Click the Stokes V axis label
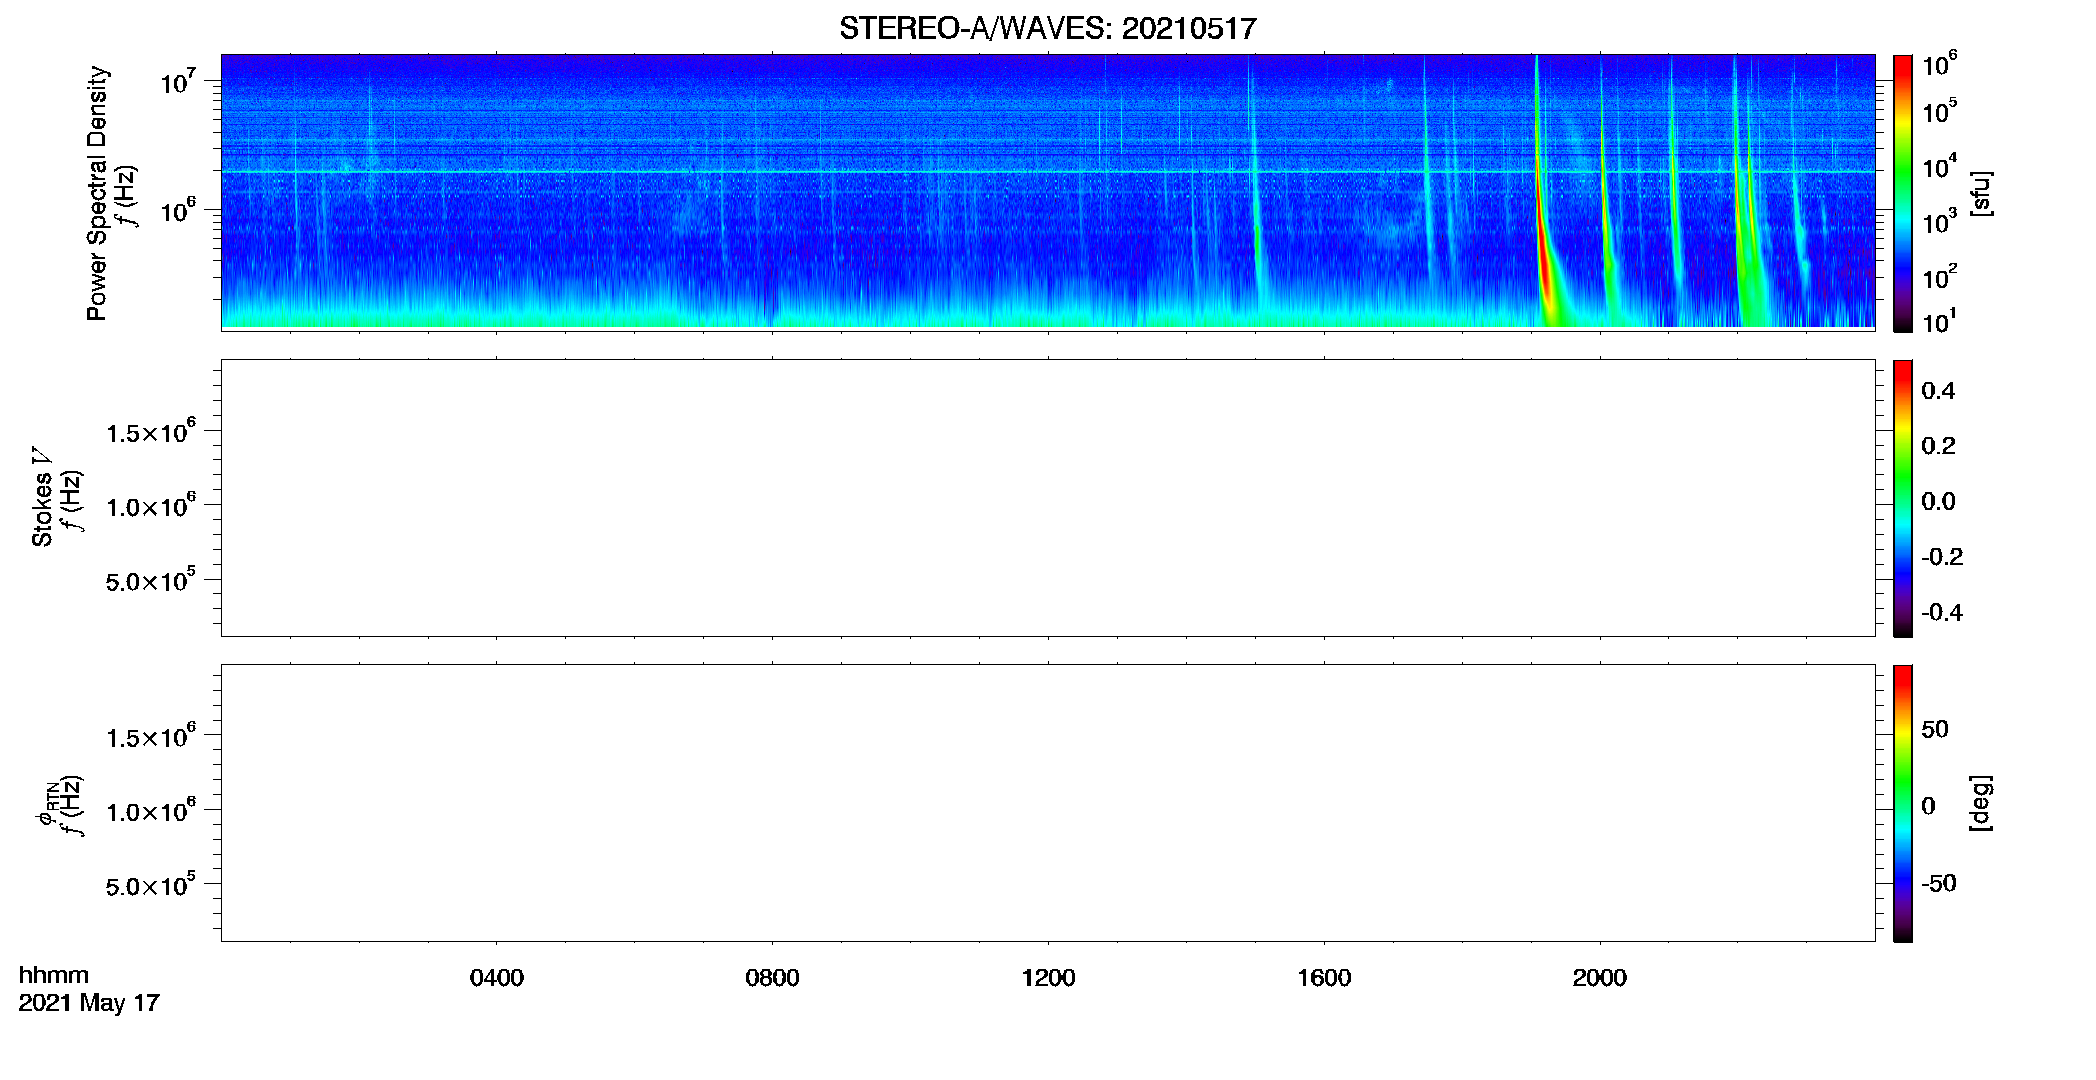This screenshot has height=1080, width=2096. (x=42, y=497)
